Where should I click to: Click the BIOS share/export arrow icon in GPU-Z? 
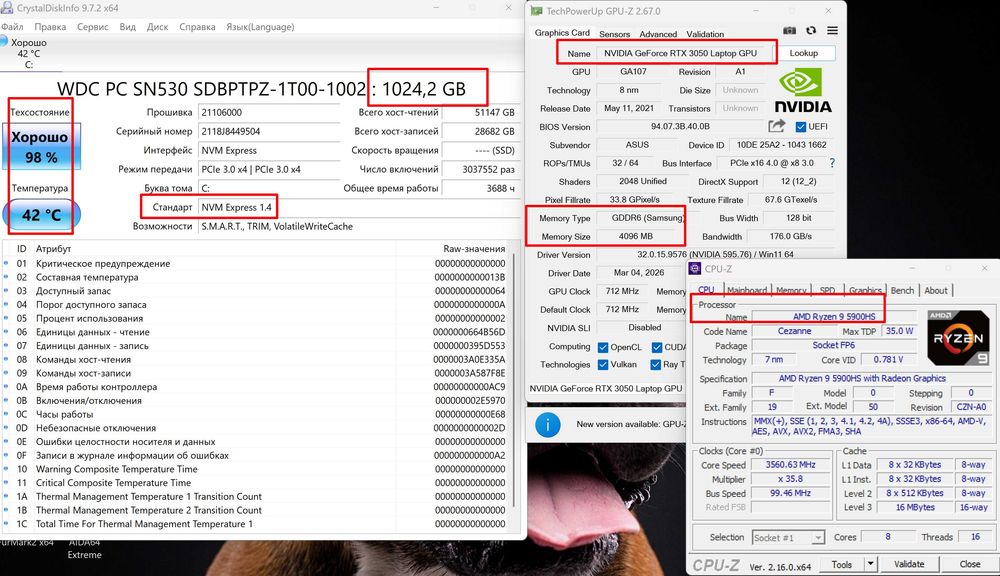(x=776, y=126)
